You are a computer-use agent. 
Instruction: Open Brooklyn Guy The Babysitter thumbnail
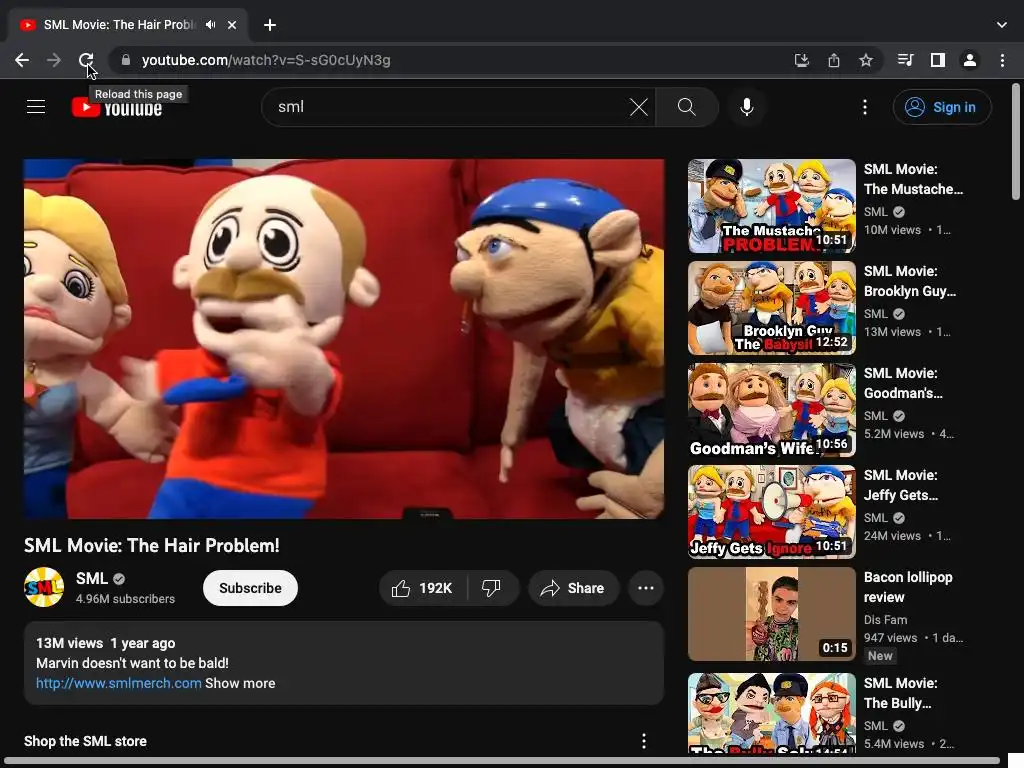771,308
